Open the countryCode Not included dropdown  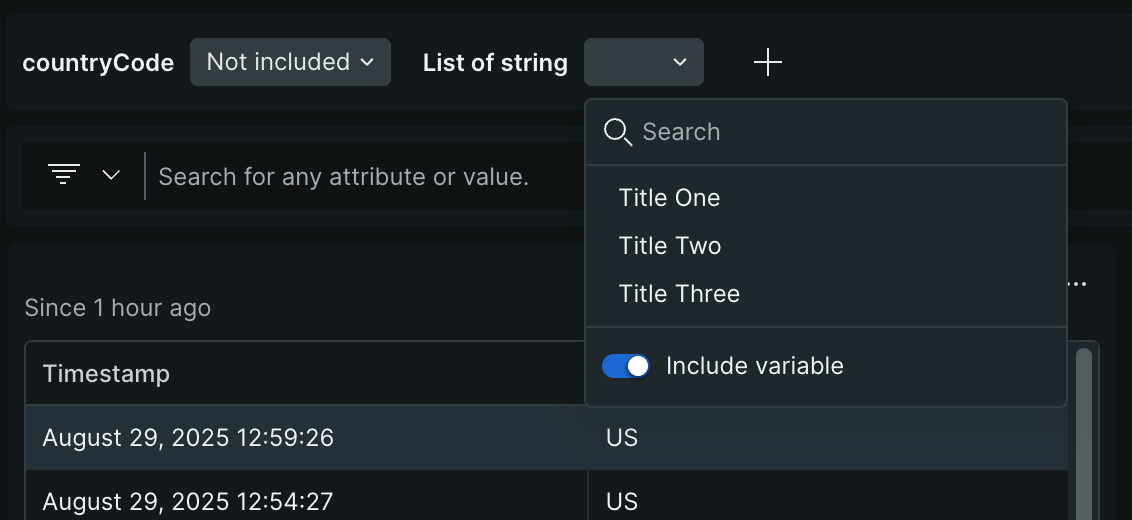click(290, 62)
